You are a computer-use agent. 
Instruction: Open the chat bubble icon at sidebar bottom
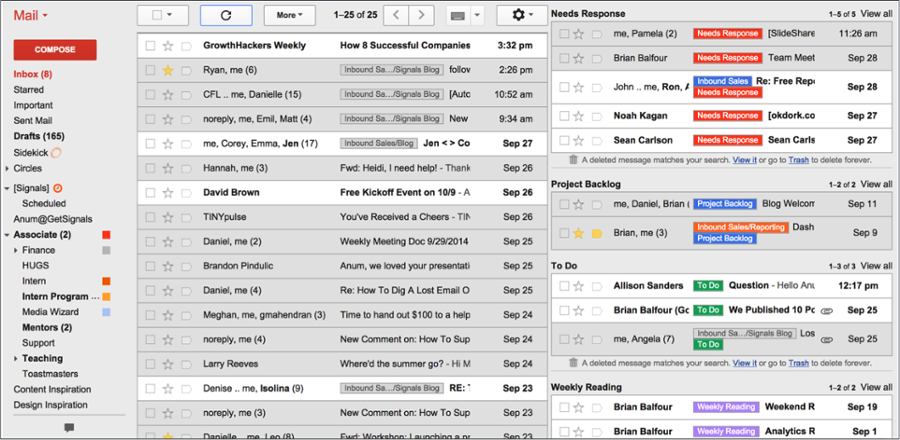[x=69, y=427]
